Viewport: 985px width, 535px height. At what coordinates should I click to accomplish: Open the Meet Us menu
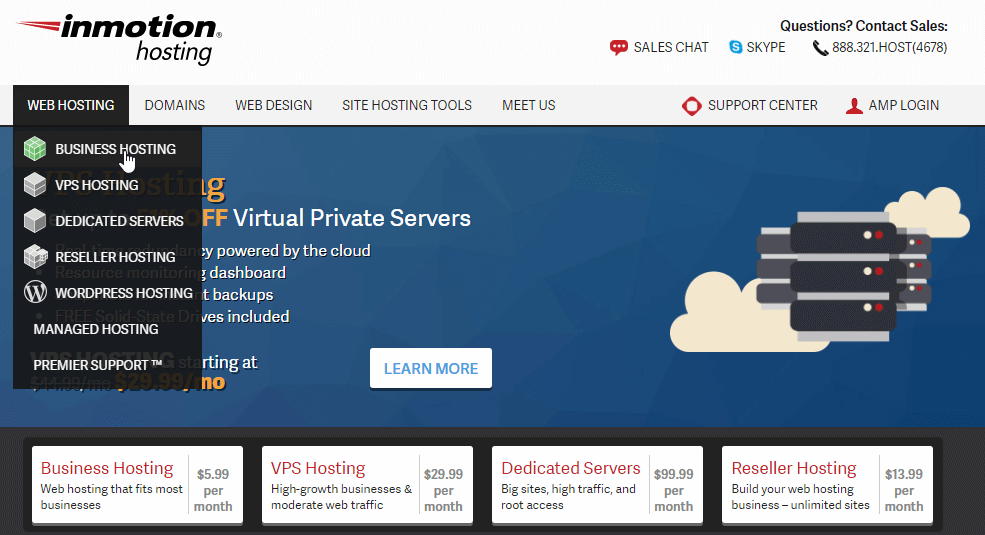528,105
